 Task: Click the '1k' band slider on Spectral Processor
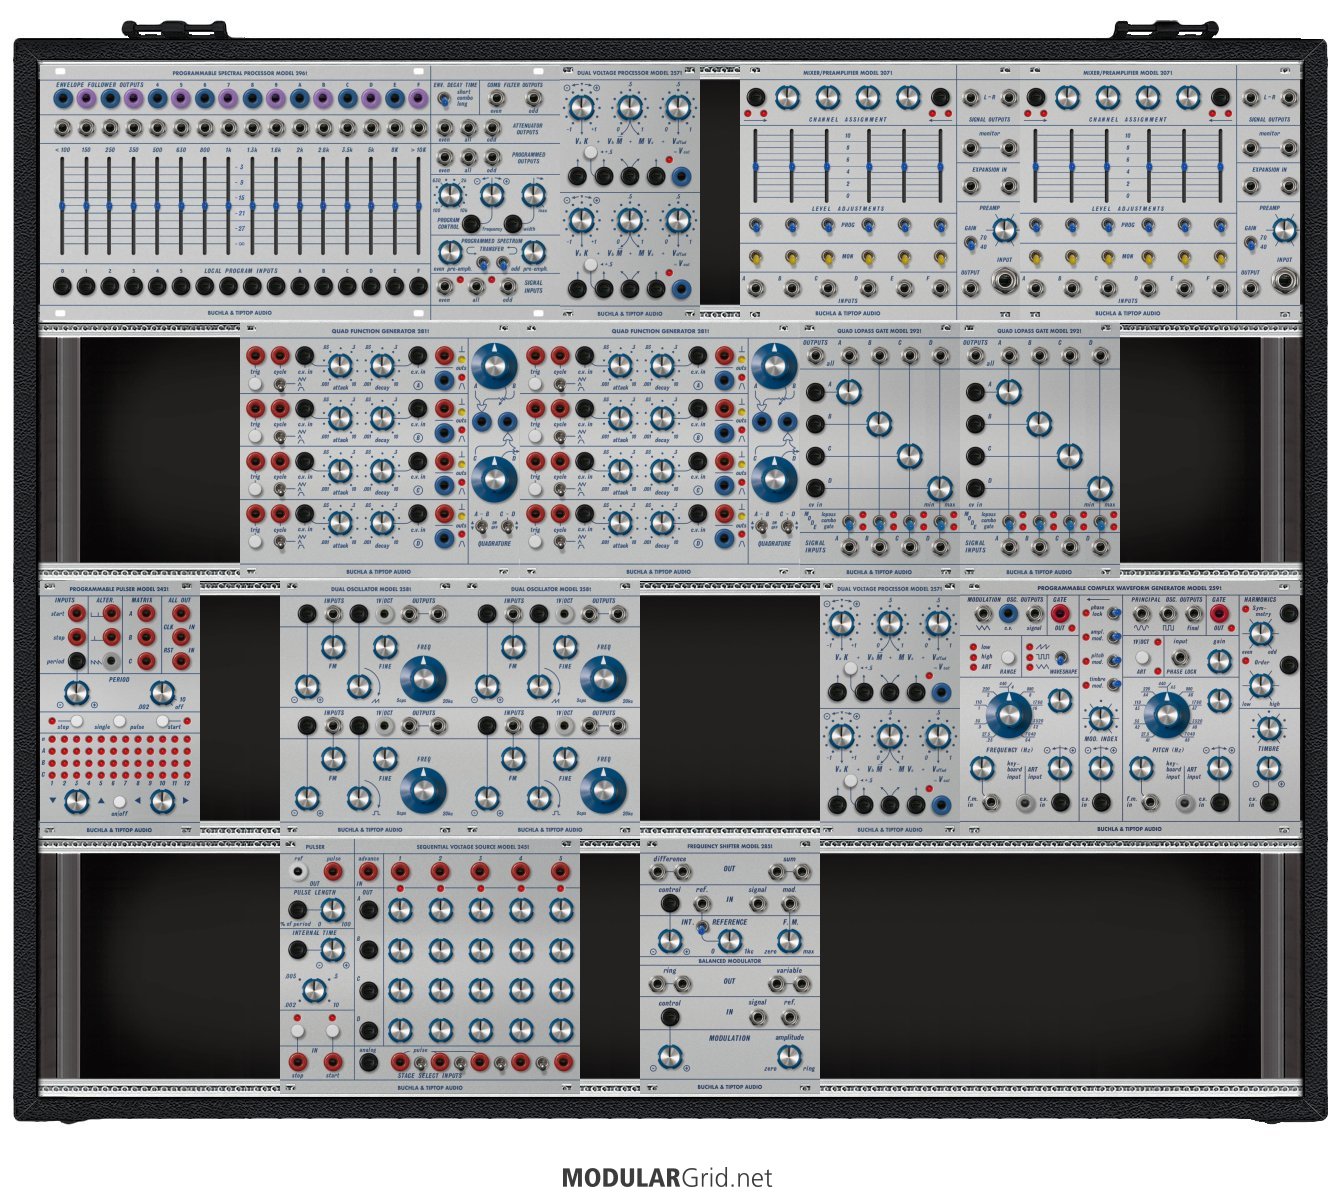[x=228, y=205]
